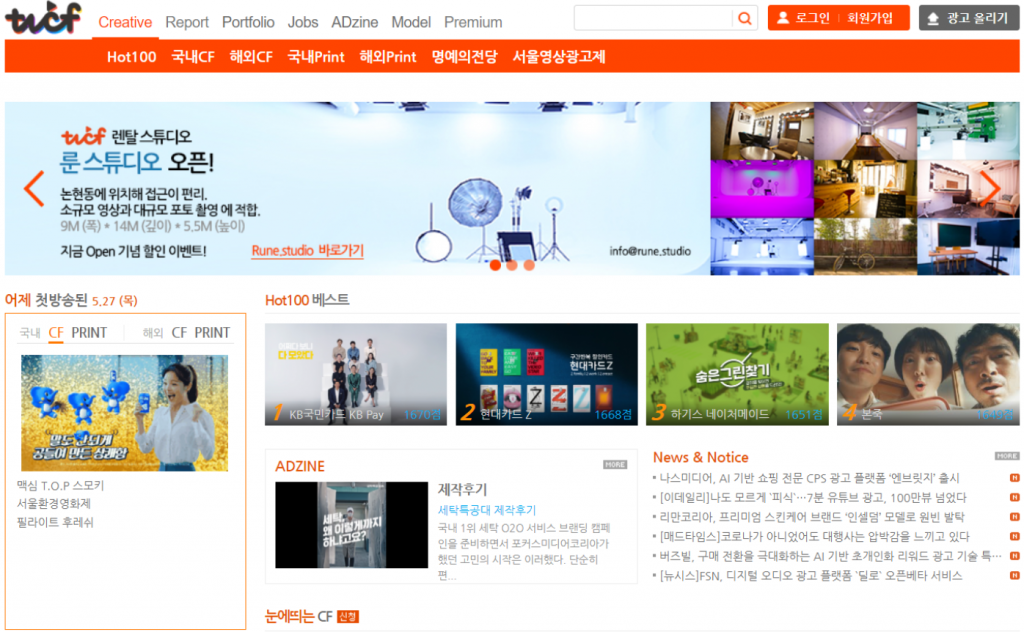The width and height of the screenshot is (1024, 632).
Task: Click N icon beside 뉴시스 news
Action: tap(1014, 576)
